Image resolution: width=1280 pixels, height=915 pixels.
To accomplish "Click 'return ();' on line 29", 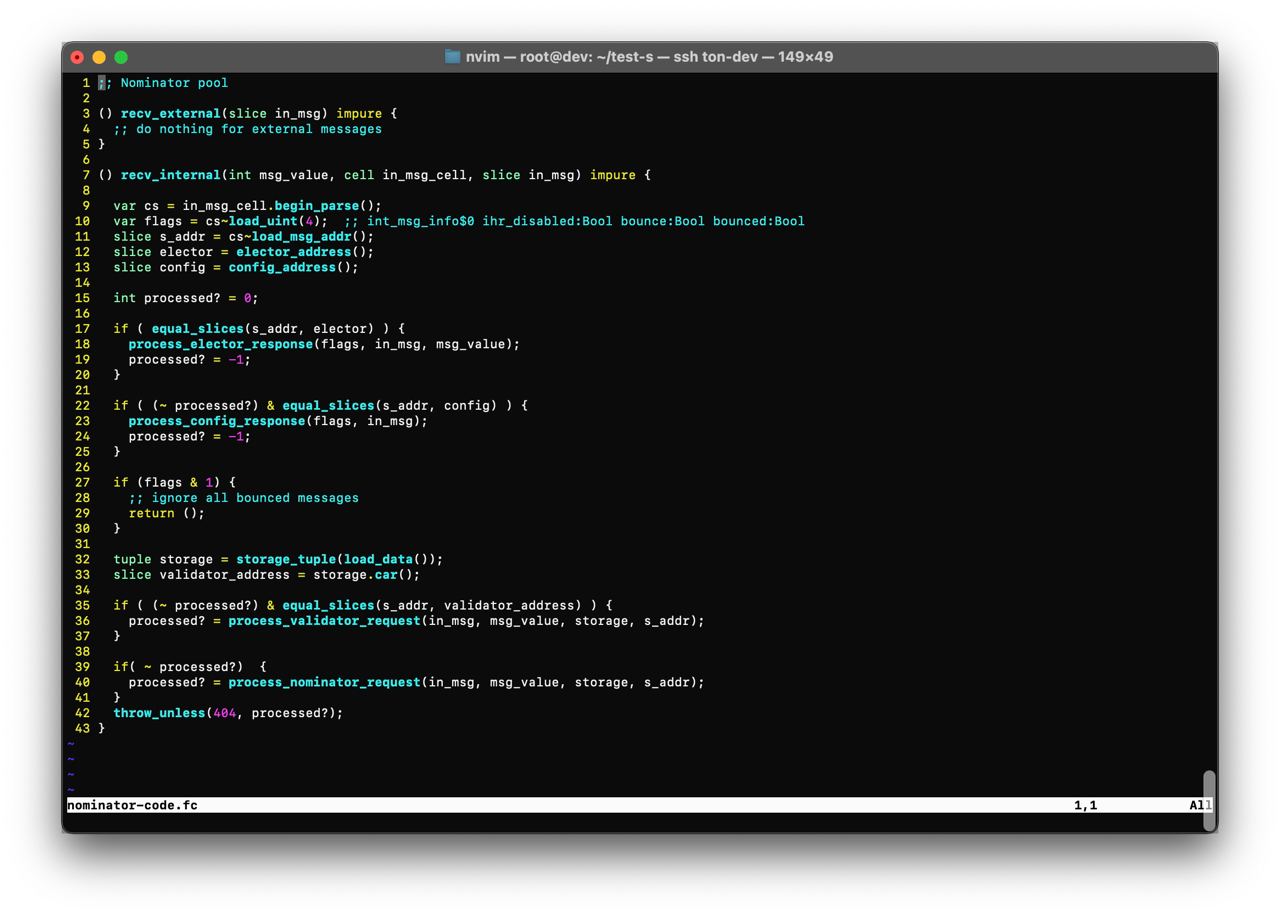I will click(167, 513).
